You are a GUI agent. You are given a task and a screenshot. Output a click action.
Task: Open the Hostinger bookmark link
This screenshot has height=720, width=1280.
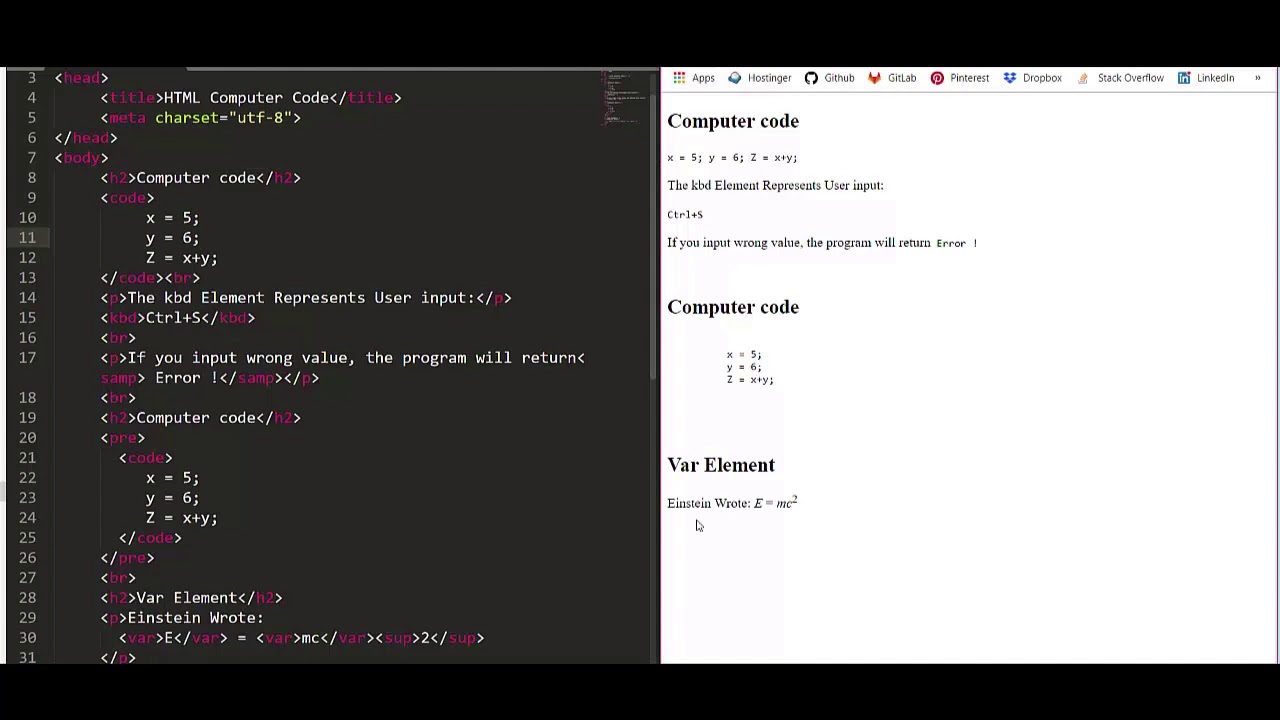click(x=769, y=78)
